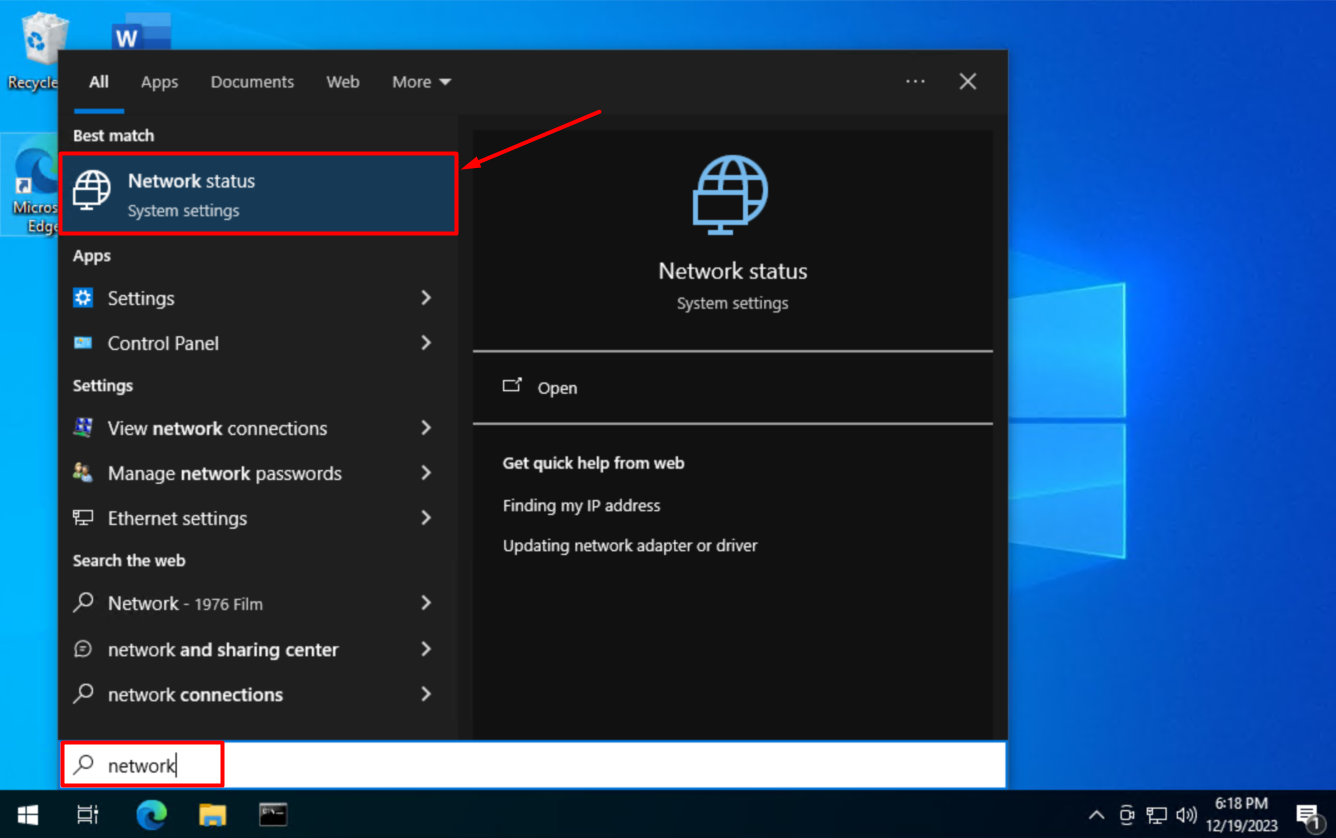The image size is (1336, 838).
Task: Switch to the Apps search tab
Action: (x=159, y=82)
